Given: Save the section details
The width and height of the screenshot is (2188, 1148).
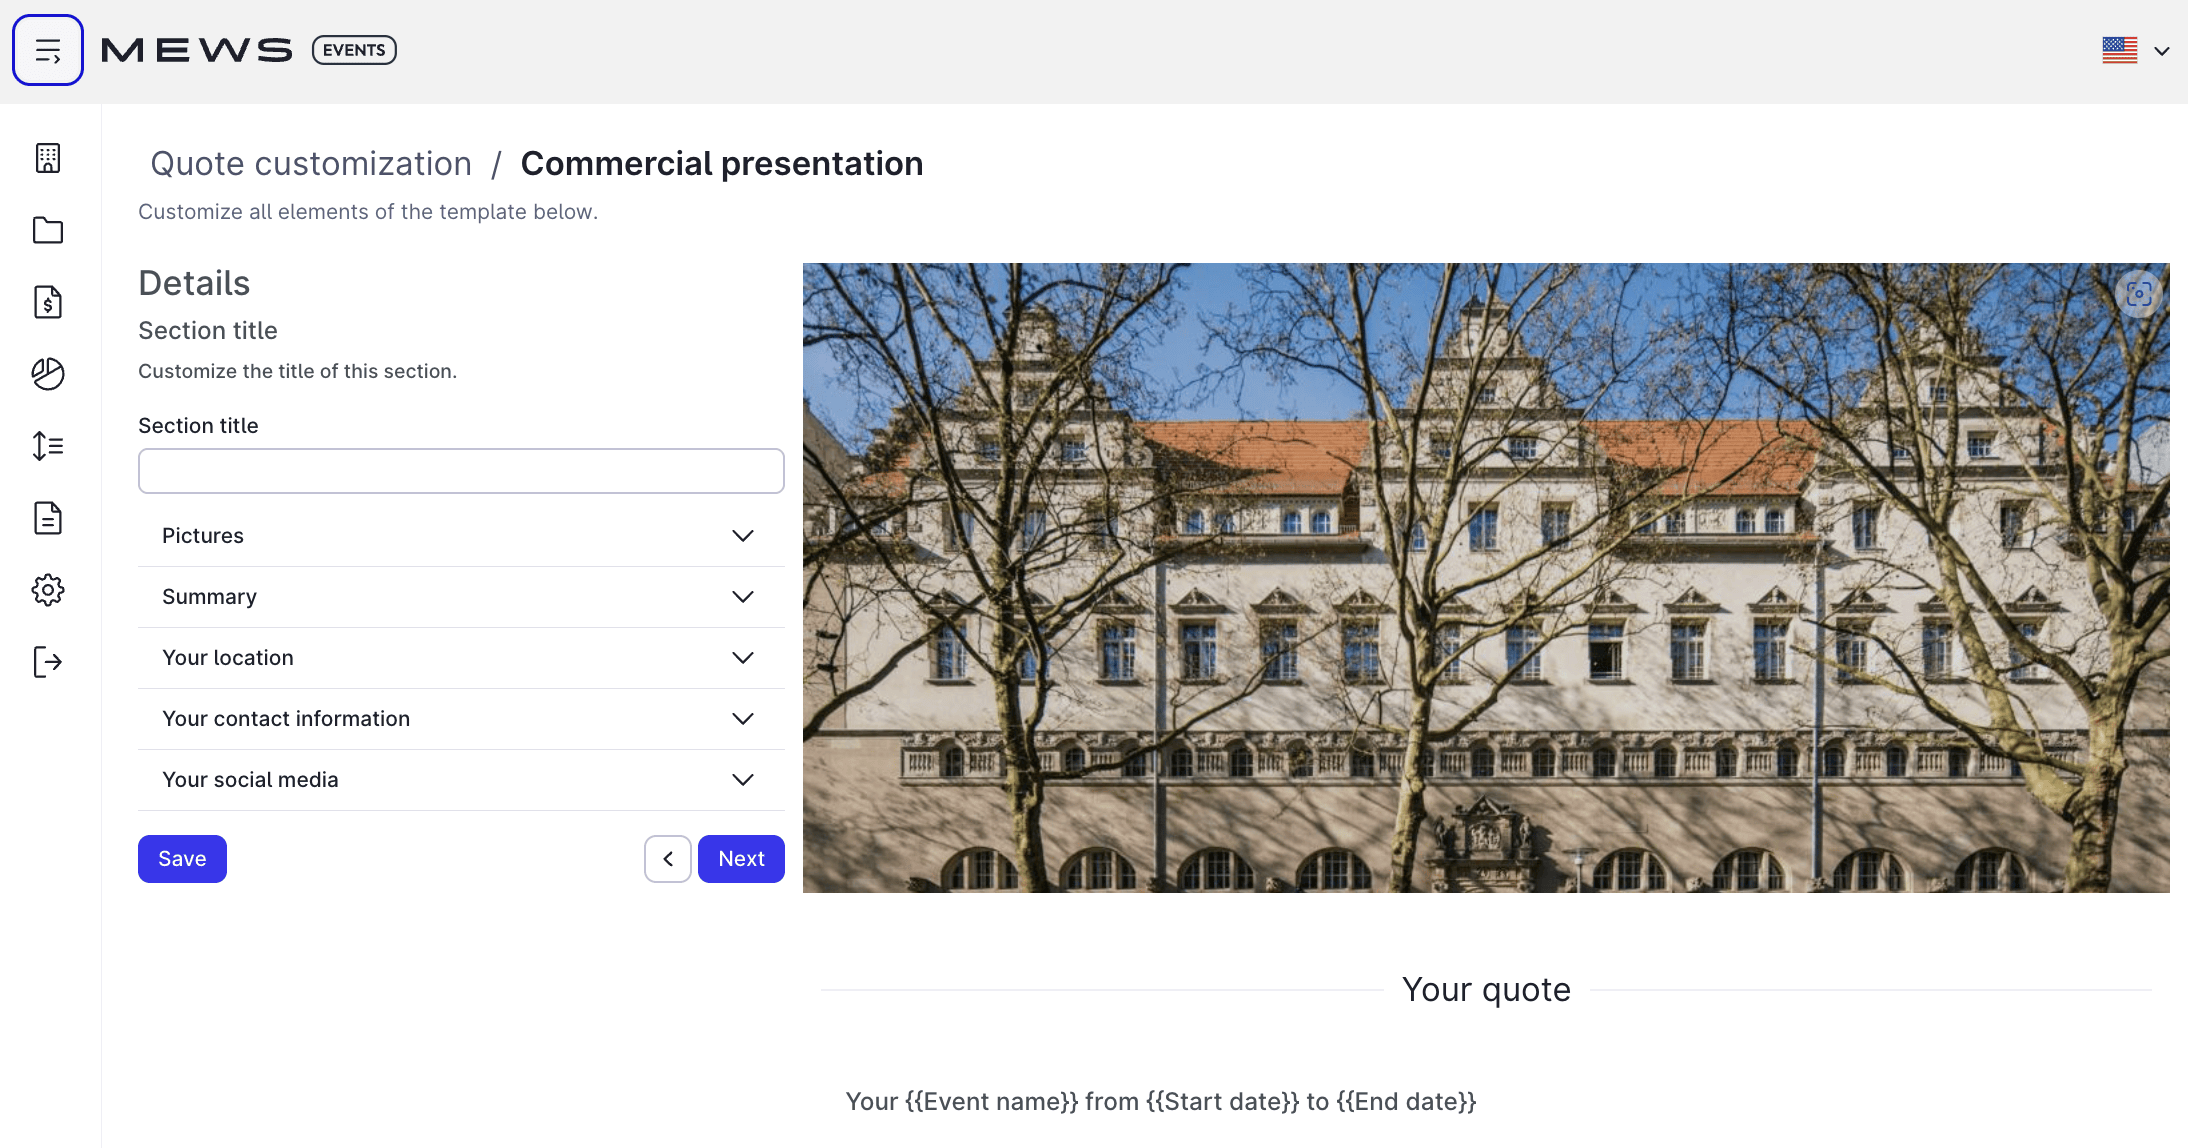Looking at the screenshot, I should (x=181, y=858).
